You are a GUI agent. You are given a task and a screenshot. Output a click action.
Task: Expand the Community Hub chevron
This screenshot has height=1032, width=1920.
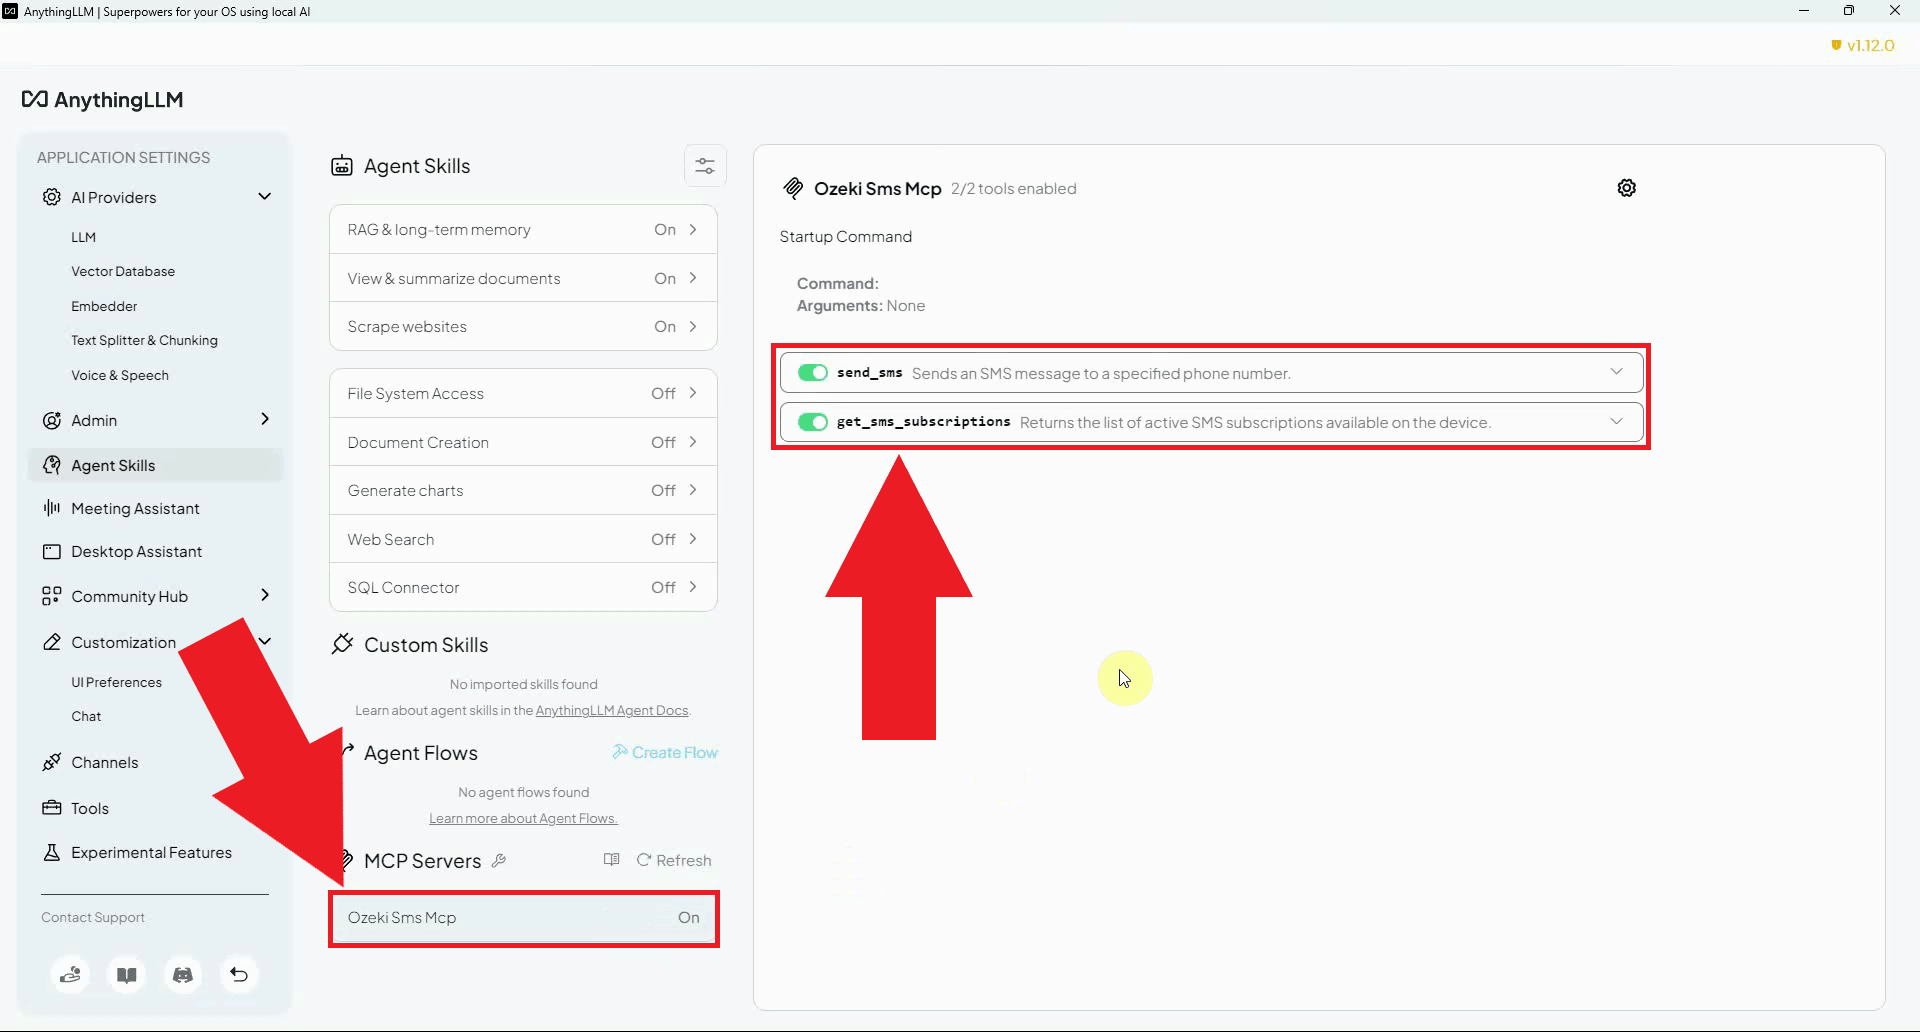[x=265, y=595]
